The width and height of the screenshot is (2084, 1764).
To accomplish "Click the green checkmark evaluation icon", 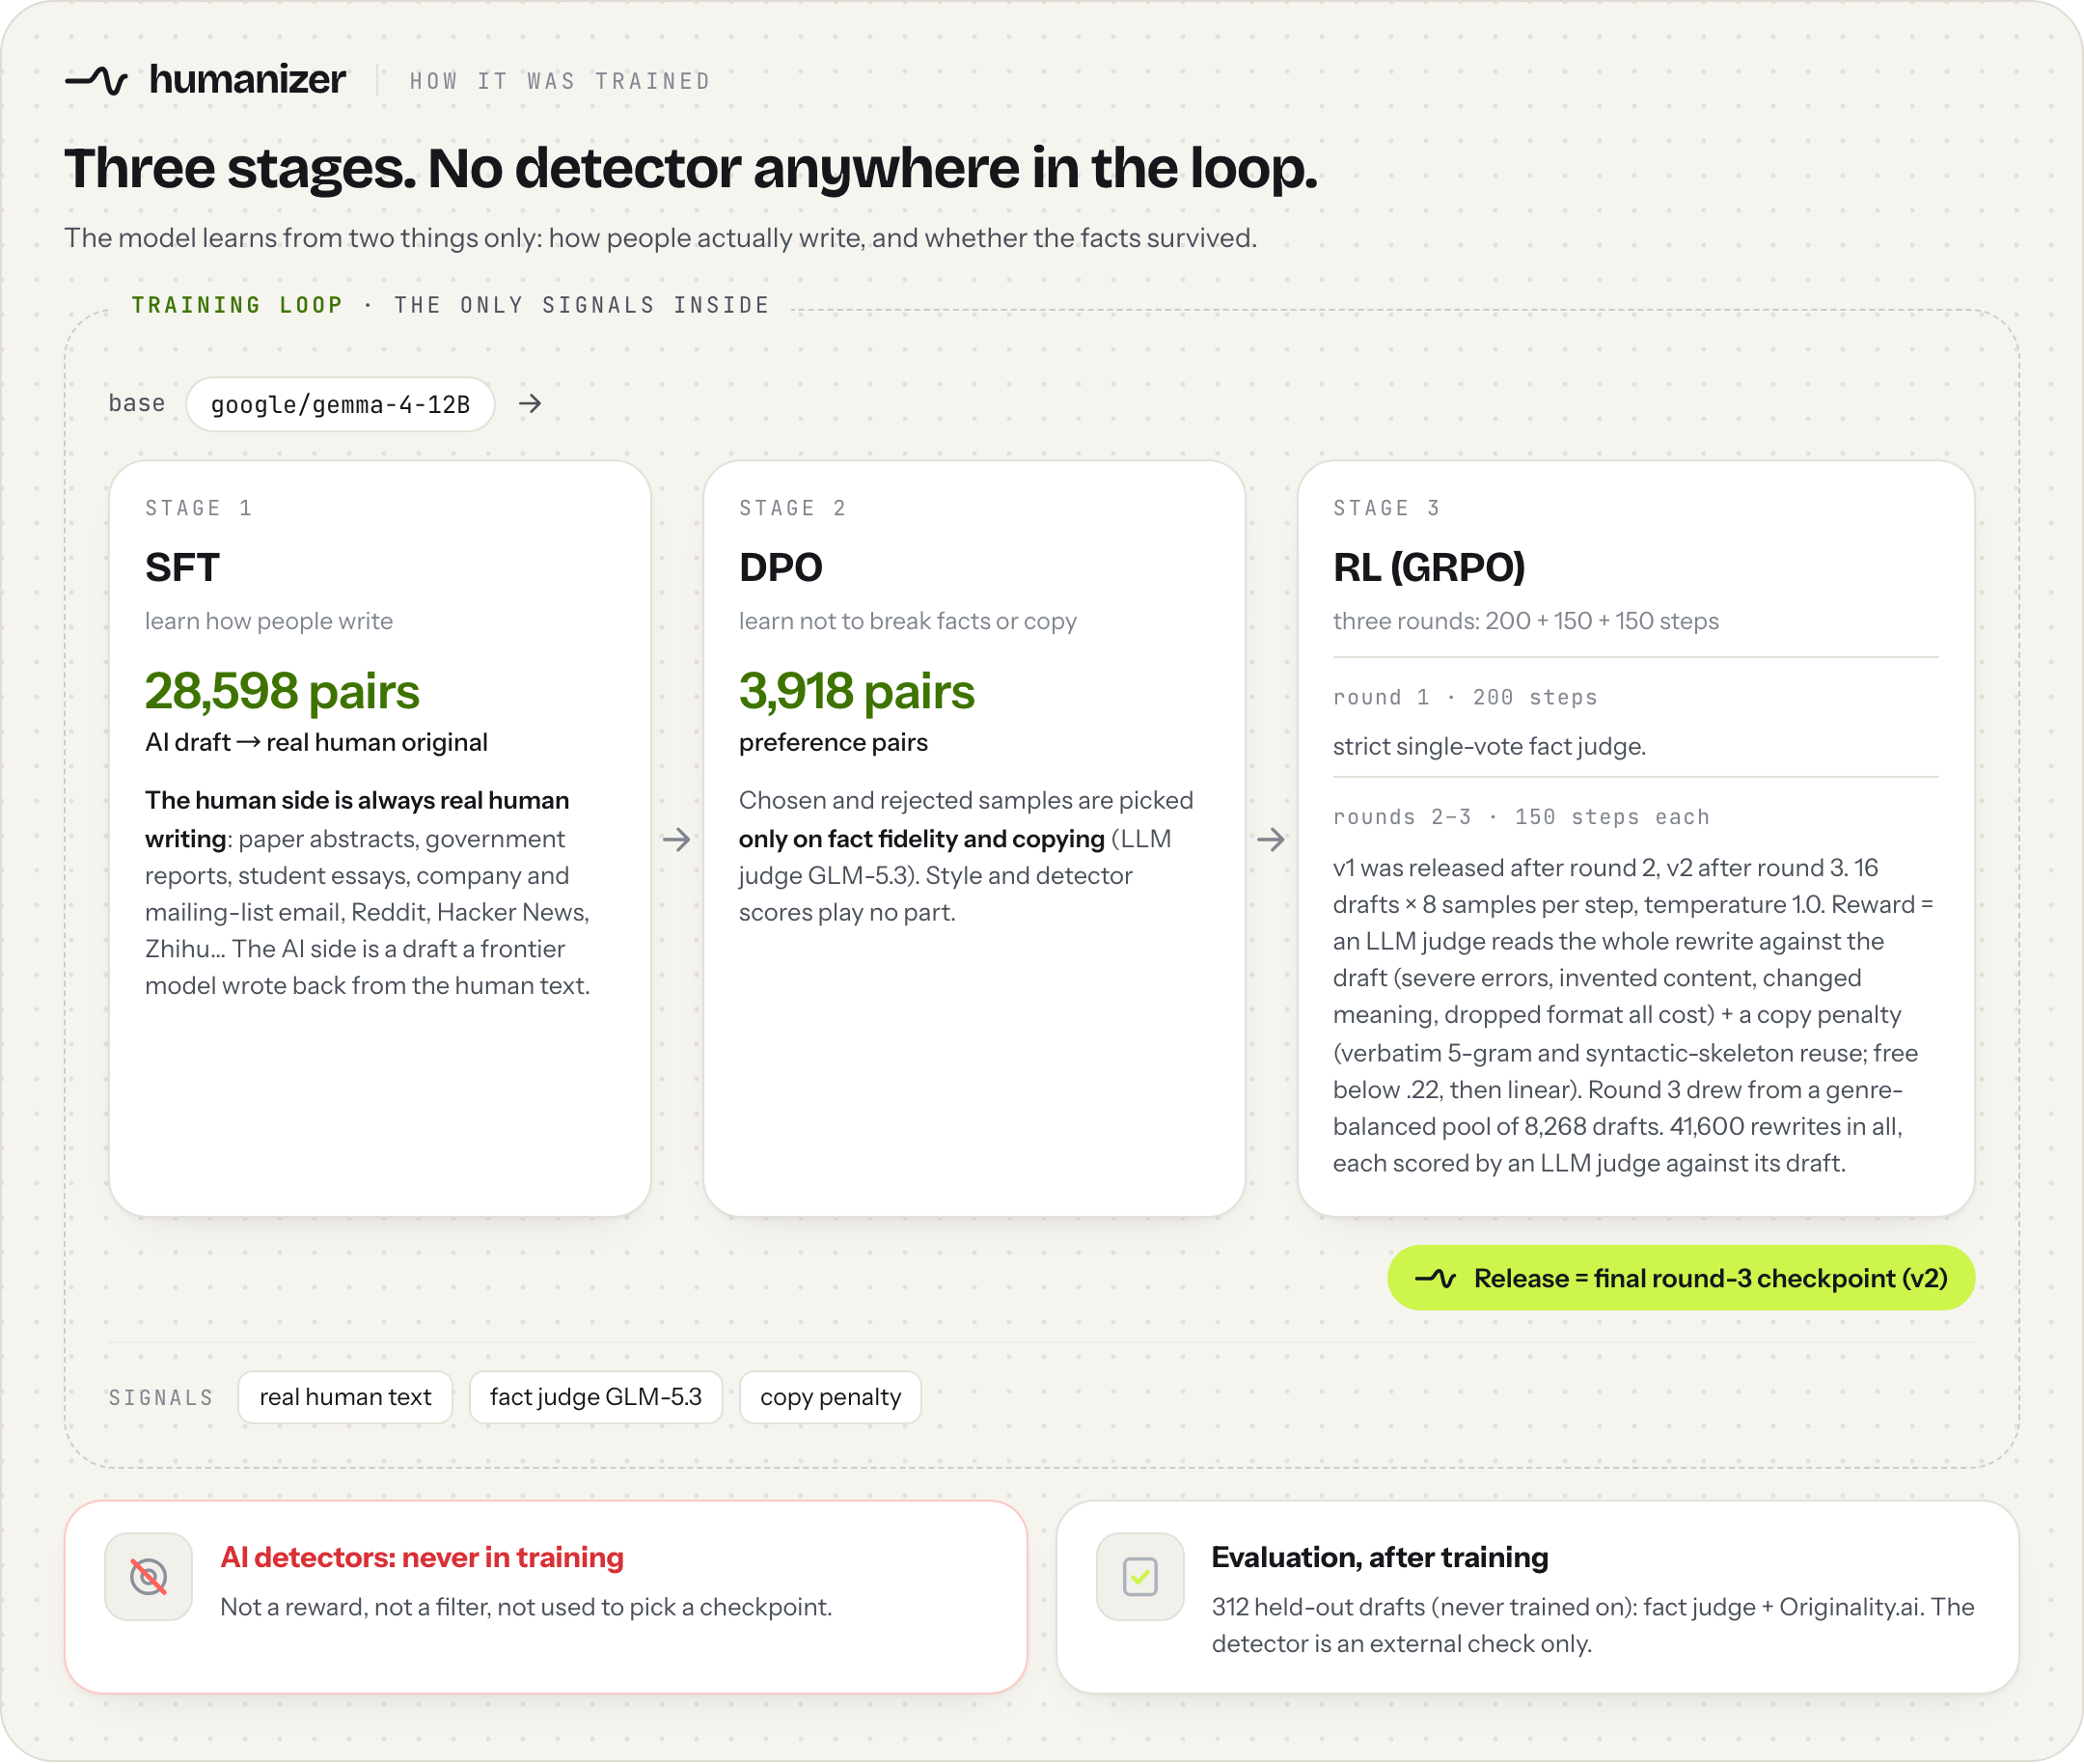I will (x=1140, y=1577).
